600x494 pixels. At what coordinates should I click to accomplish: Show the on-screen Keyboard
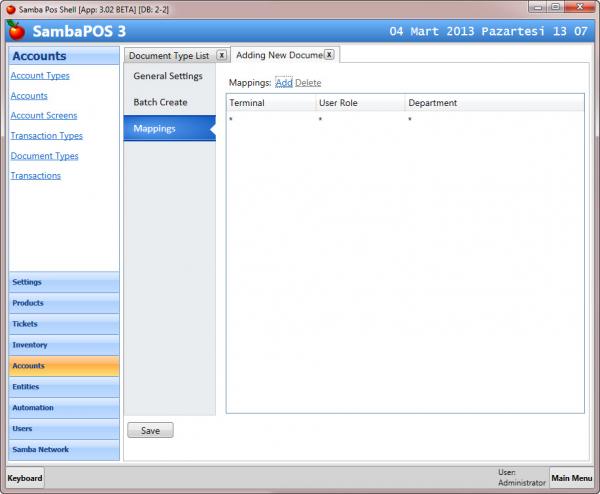26,478
